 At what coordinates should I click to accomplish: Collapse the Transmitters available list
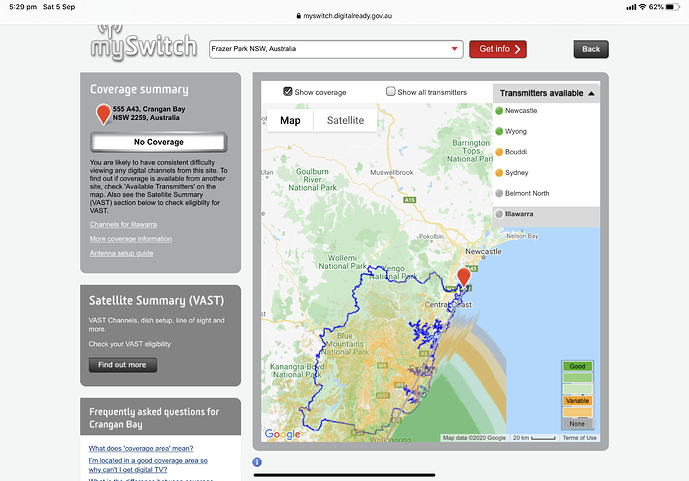(590, 93)
